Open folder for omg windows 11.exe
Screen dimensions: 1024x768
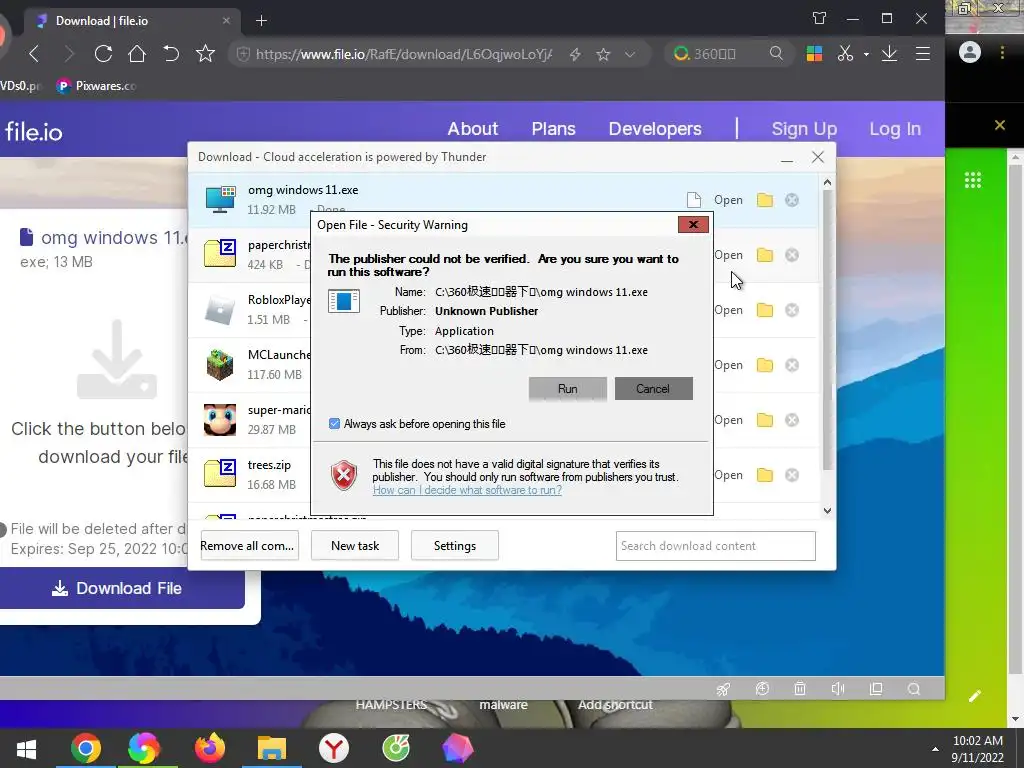(x=765, y=200)
